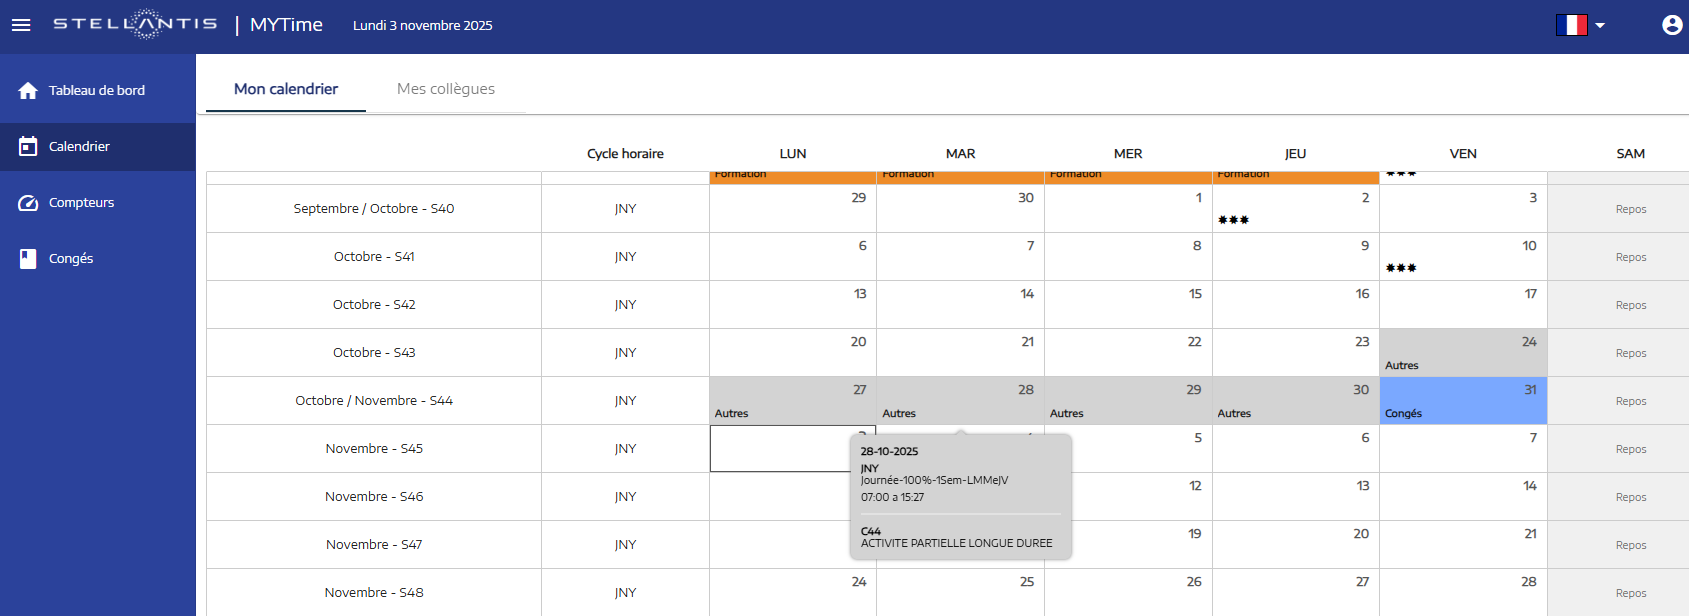Select Monday 27 Autres cell
This screenshot has width=1689, height=616.
[x=792, y=401]
